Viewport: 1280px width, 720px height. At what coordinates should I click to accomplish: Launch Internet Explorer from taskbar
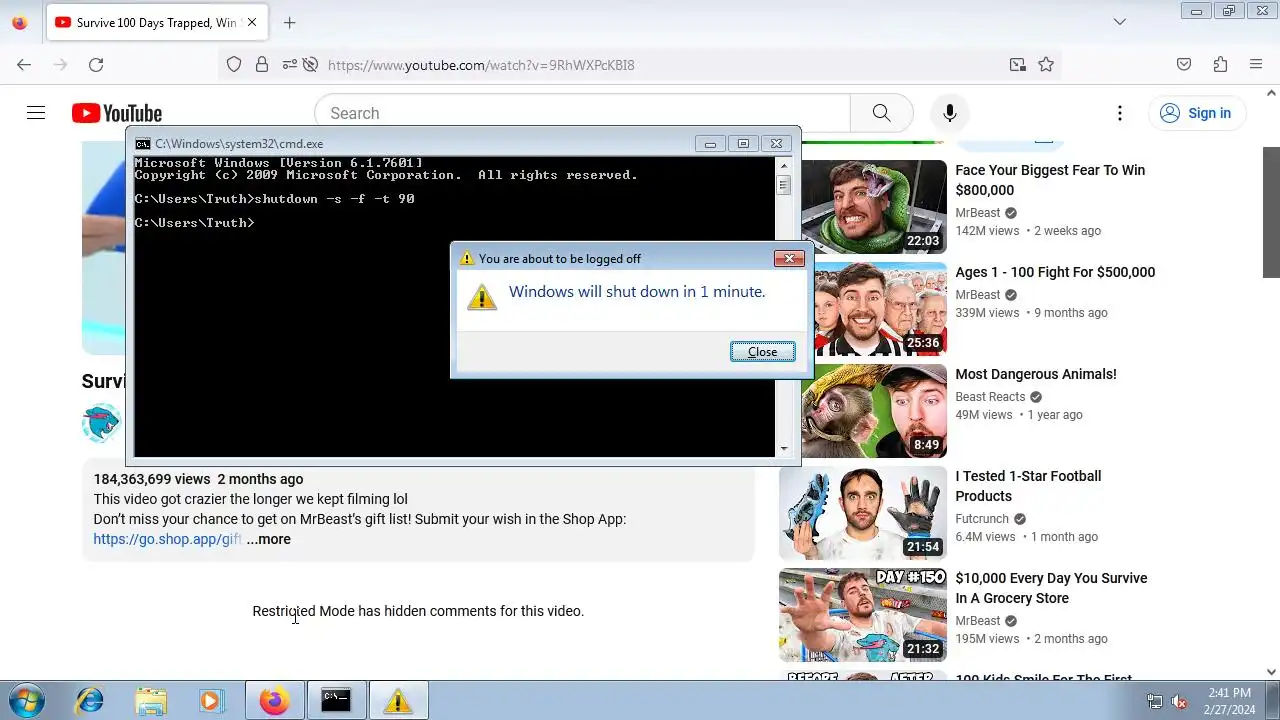90,701
